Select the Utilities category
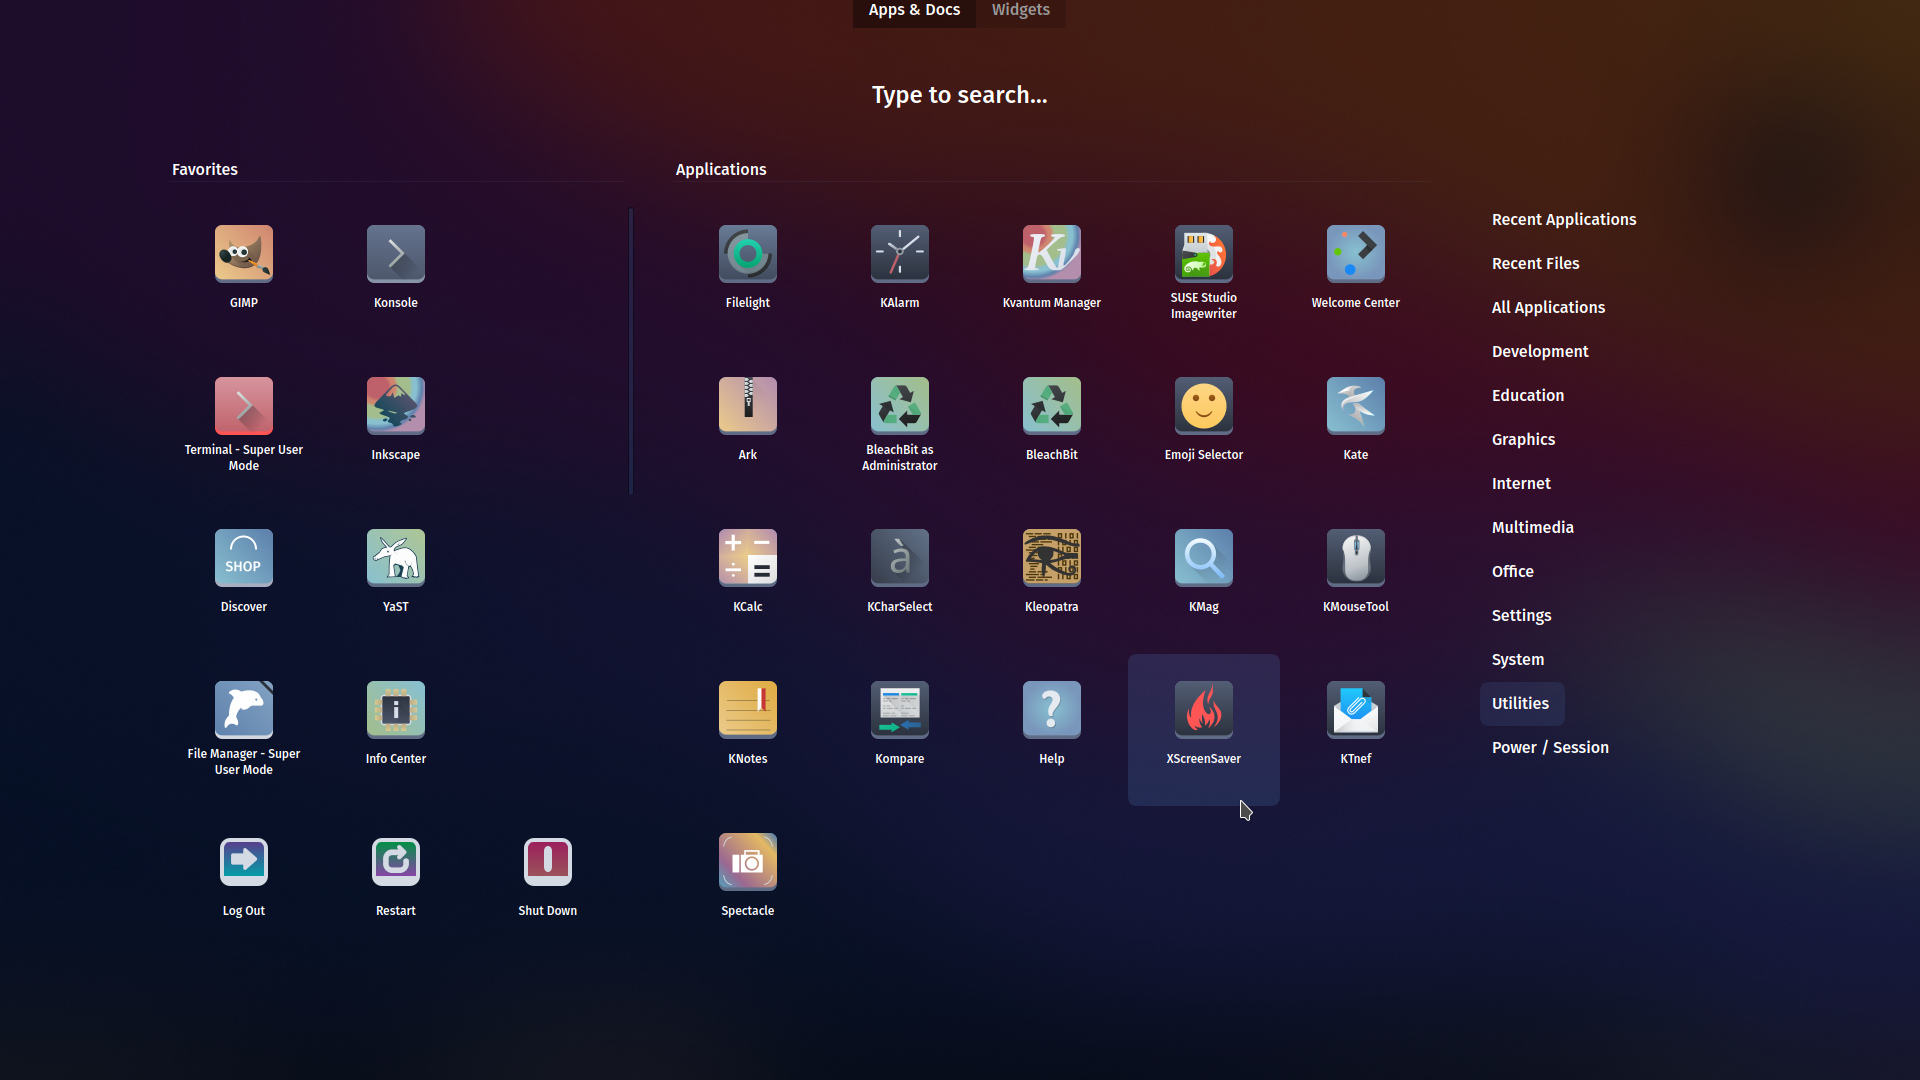The image size is (1920, 1080). pos(1521,704)
